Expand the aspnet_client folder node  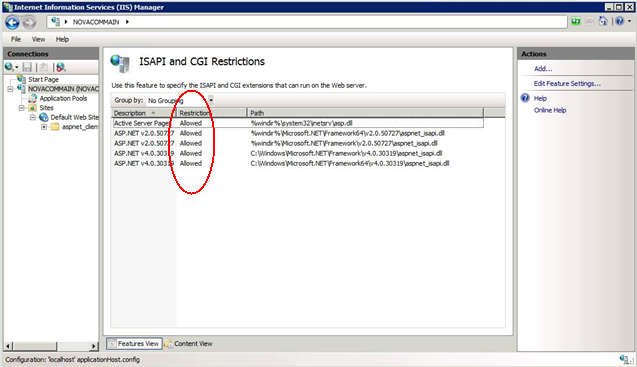click(x=44, y=127)
